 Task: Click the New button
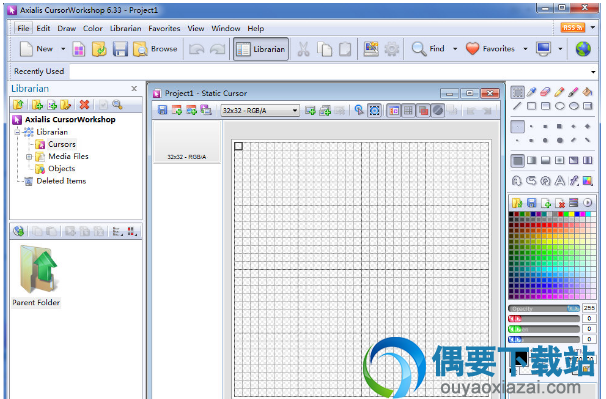pyautogui.click(x=36, y=49)
